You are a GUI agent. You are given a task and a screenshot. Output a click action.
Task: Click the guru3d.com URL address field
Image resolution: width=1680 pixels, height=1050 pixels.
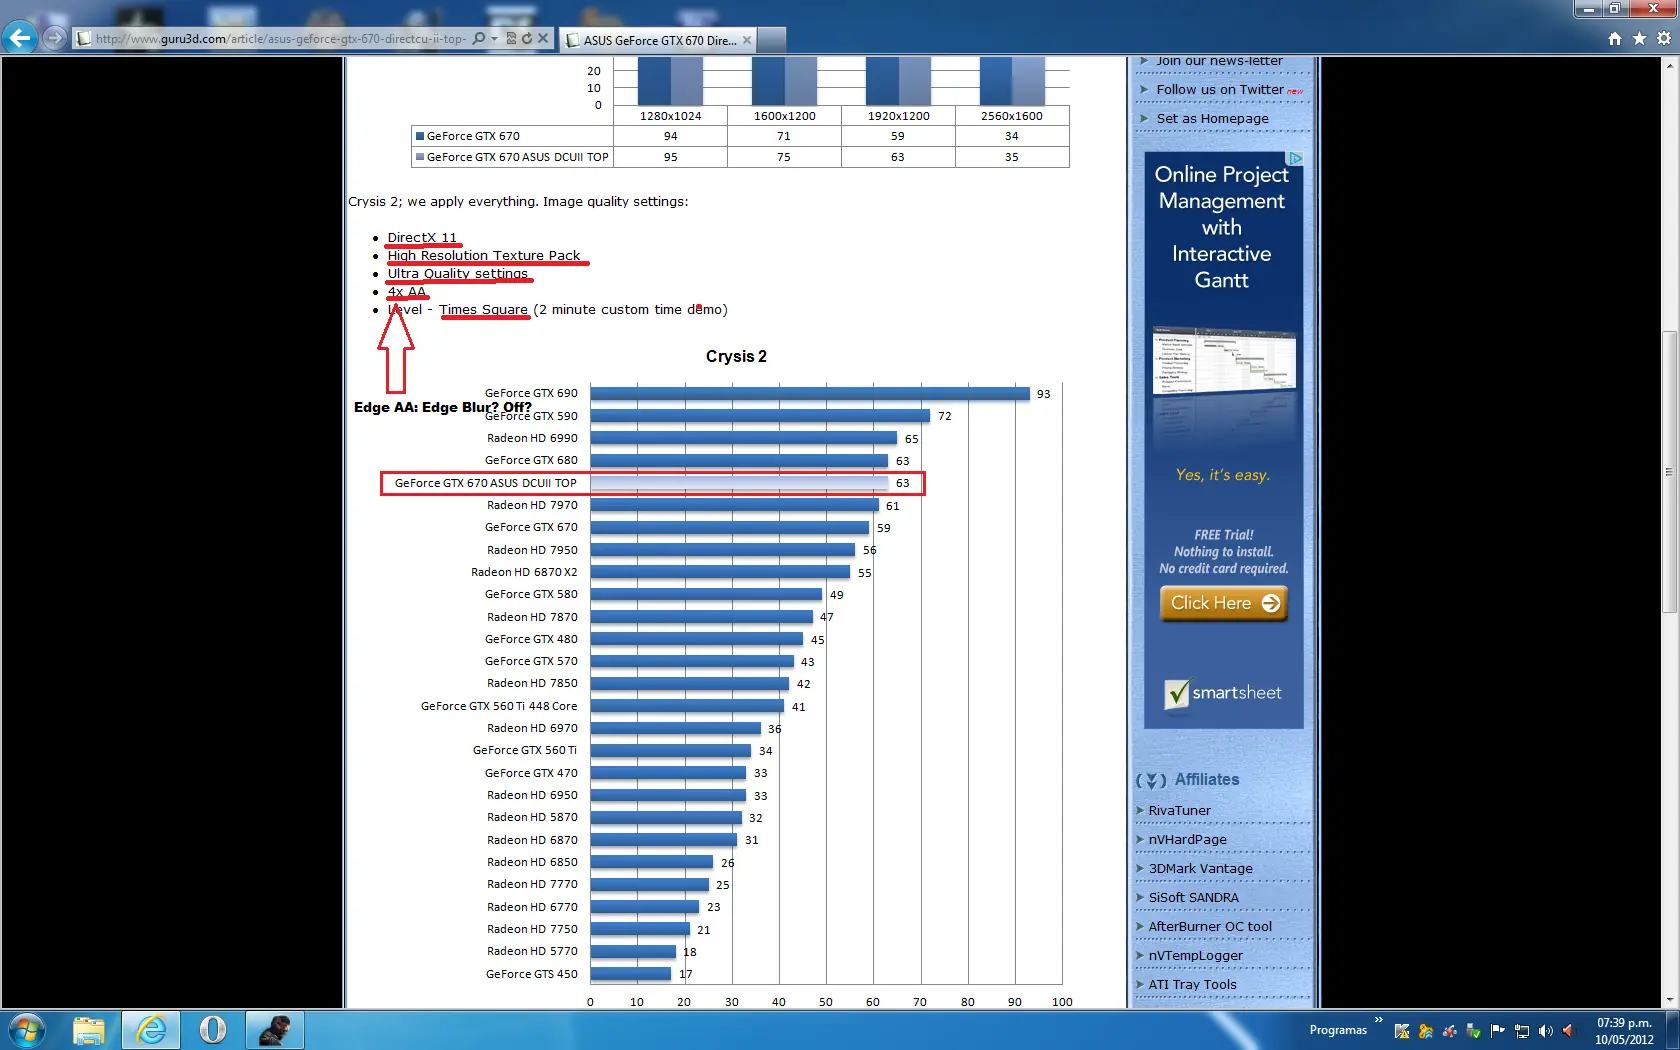point(280,39)
